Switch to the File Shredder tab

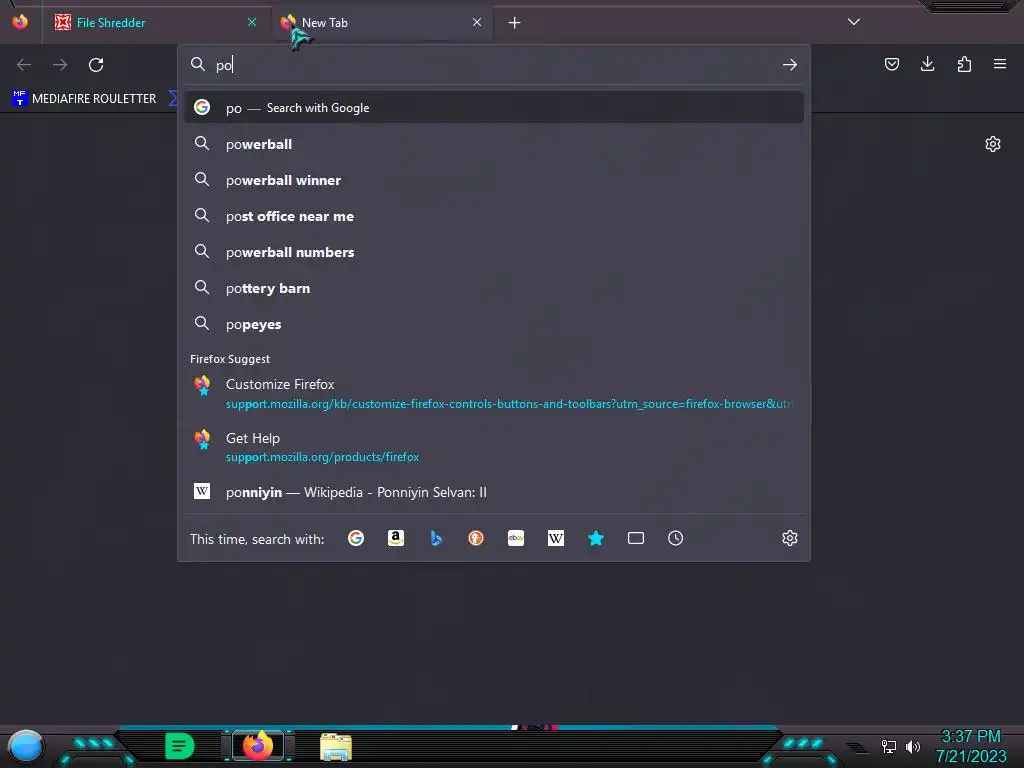pos(156,23)
